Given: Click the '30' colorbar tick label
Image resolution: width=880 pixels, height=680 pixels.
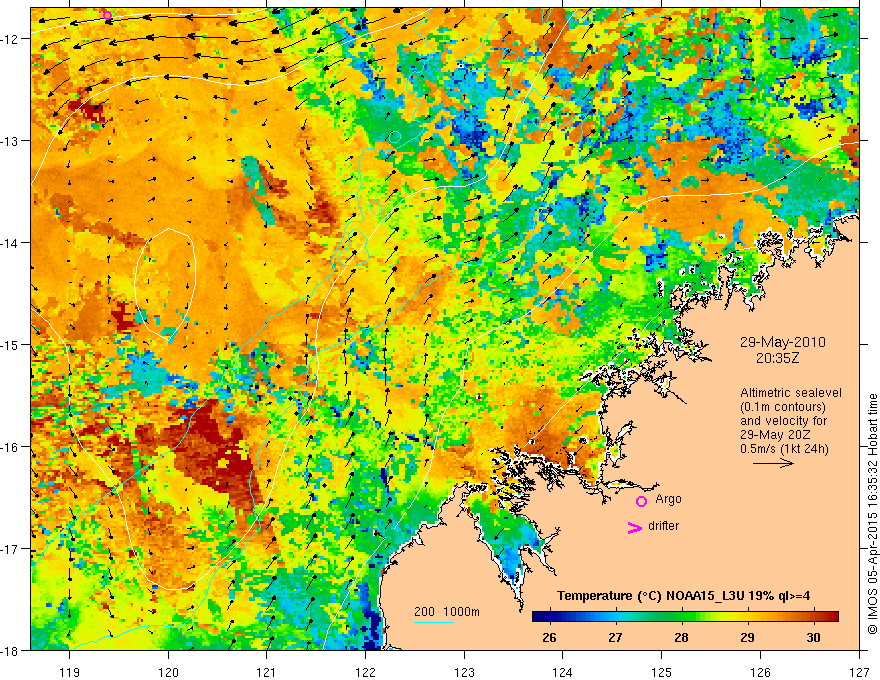Looking at the screenshot, I should coord(813,637).
